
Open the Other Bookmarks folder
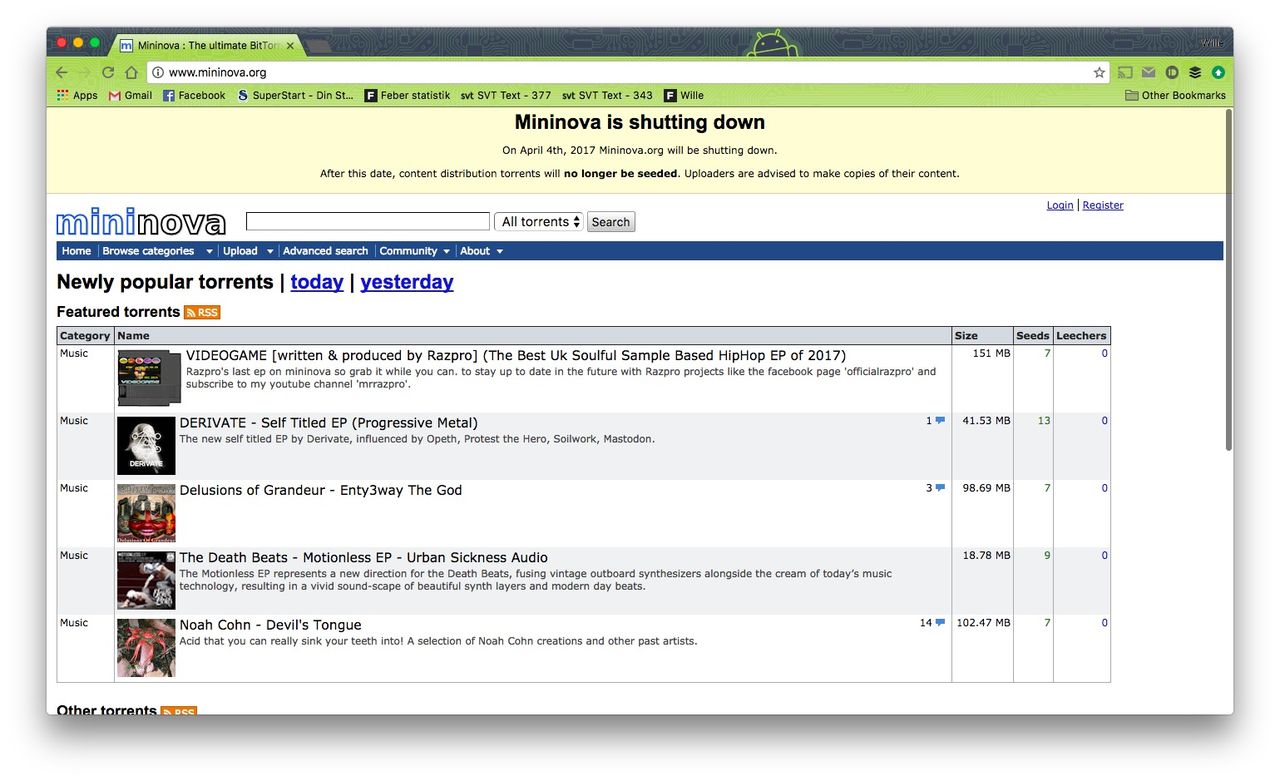1175,95
